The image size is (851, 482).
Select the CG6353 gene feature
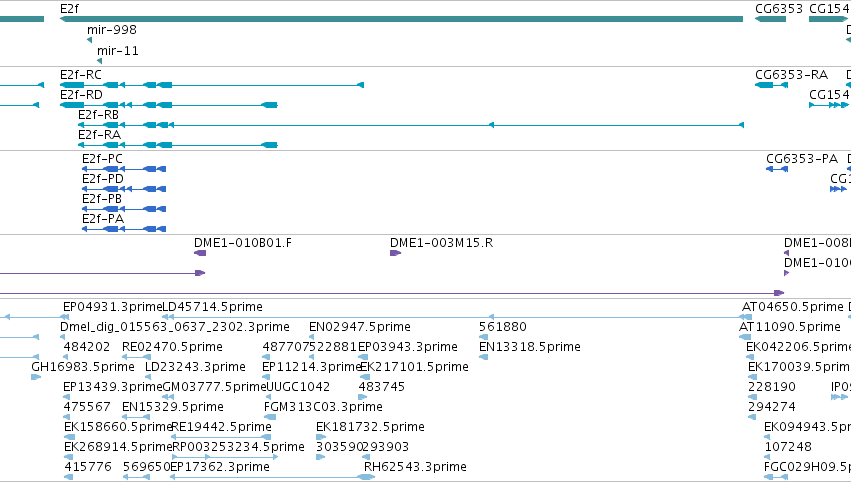point(770,19)
